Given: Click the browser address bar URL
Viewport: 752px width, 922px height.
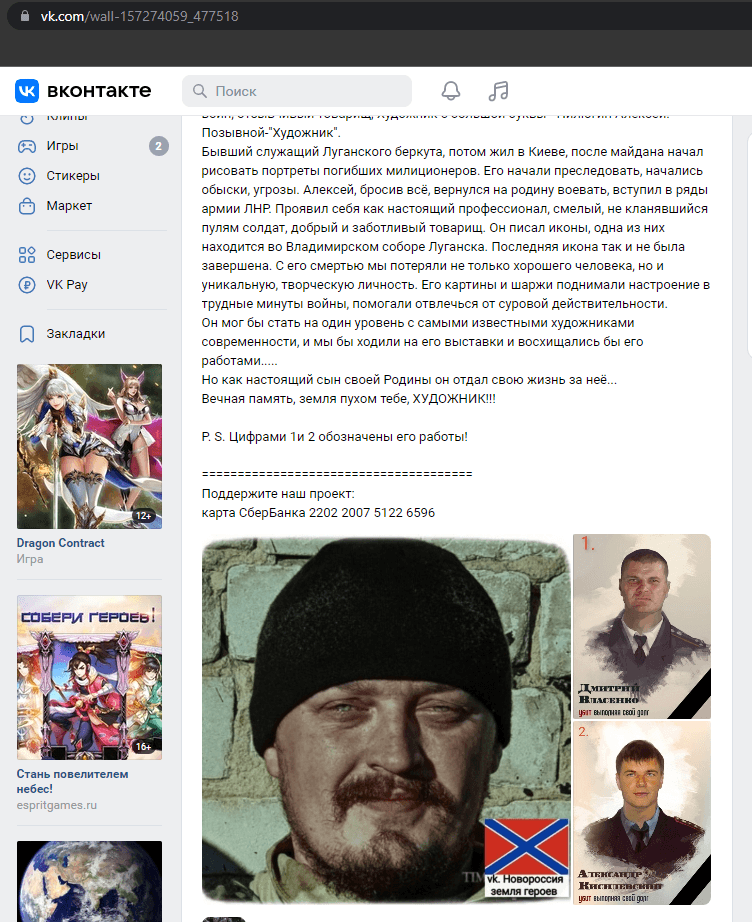Looking at the screenshot, I should [x=139, y=16].
